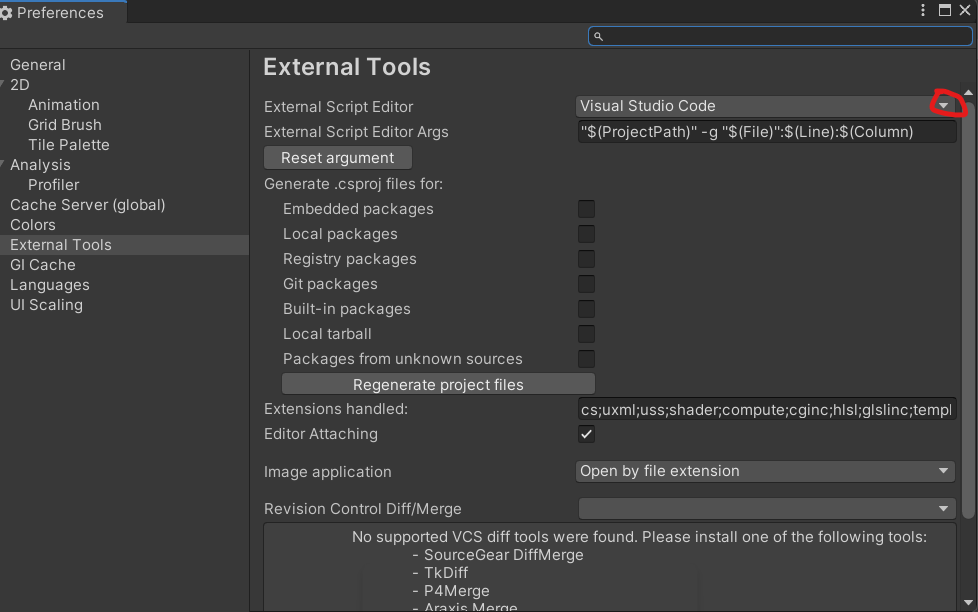Click the 'Generate .csproj files for:' label
The height and width of the screenshot is (612, 978).
tap(353, 184)
